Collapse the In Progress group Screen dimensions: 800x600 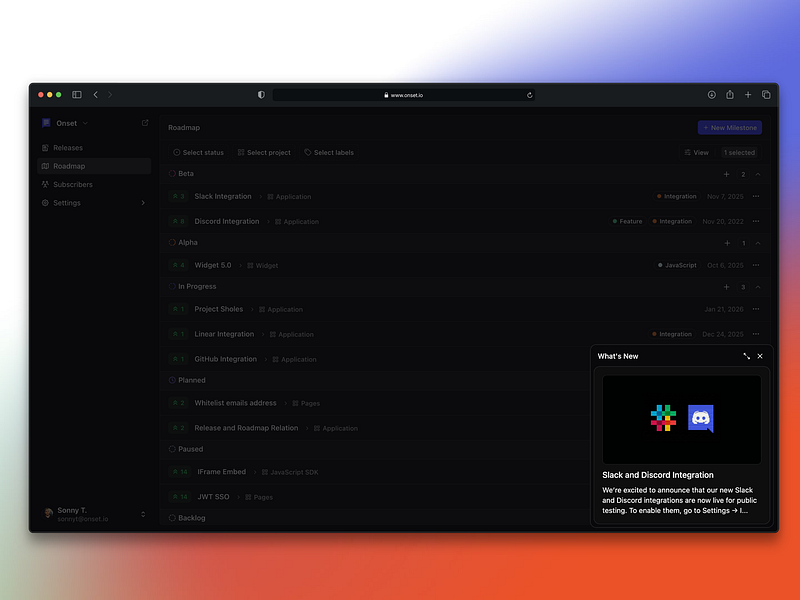(x=758, y=287)
